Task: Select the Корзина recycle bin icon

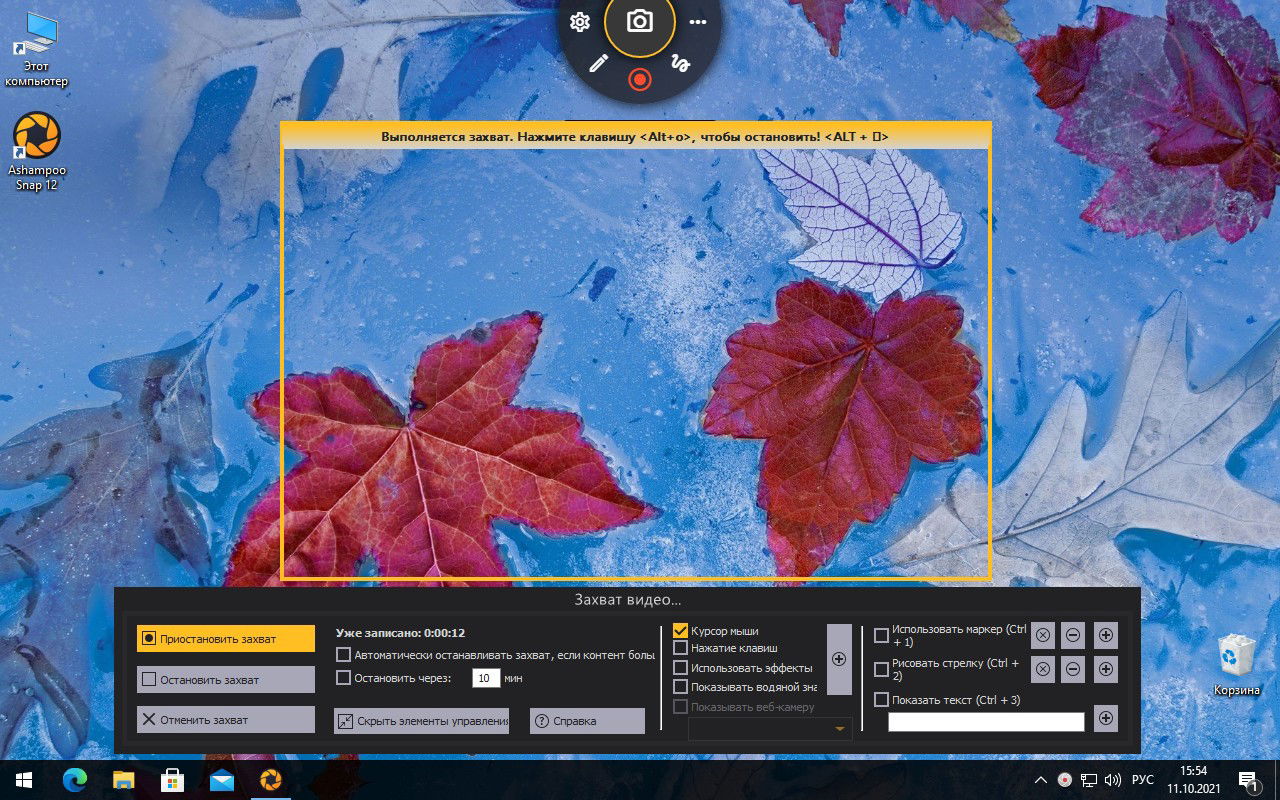Action: pos(1236,665)
